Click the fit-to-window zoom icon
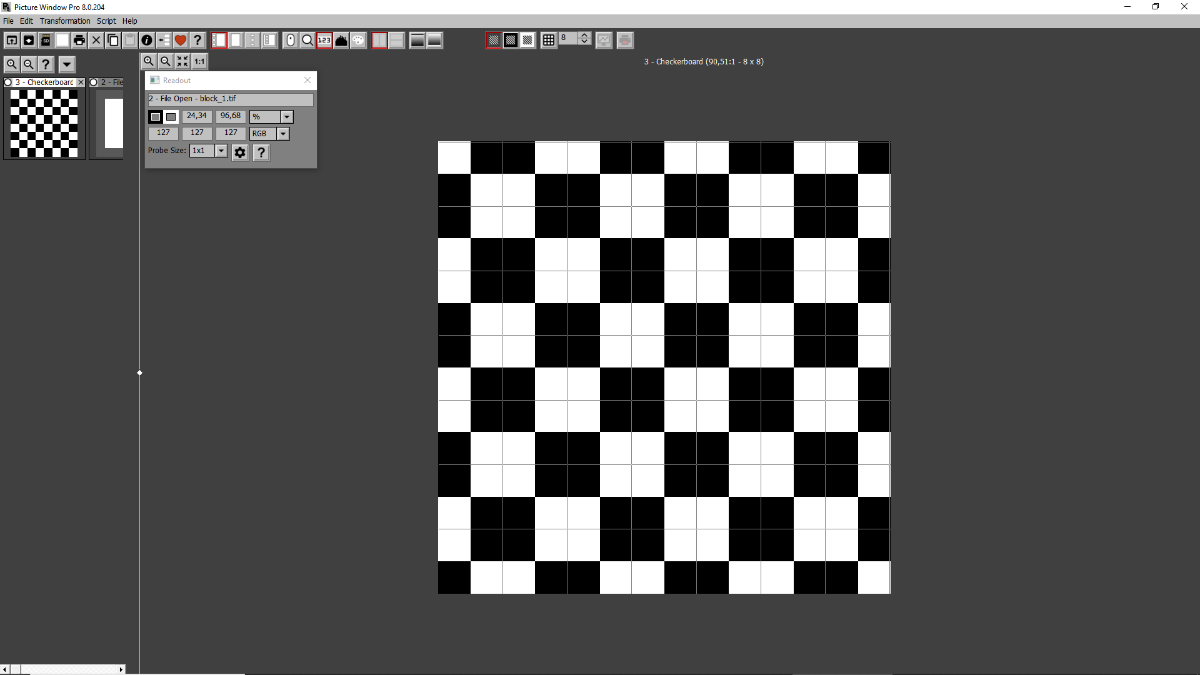1200x675 pixels. point(182,61)
